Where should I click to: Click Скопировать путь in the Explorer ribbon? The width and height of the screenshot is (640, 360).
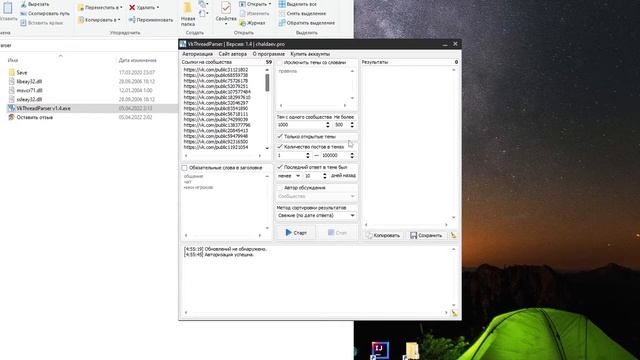(45, 13)
